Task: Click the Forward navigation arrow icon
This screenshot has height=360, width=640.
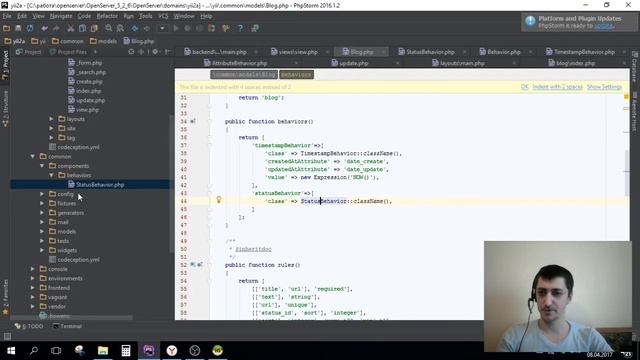Action: pyautogui.click(x=147, y=28)
